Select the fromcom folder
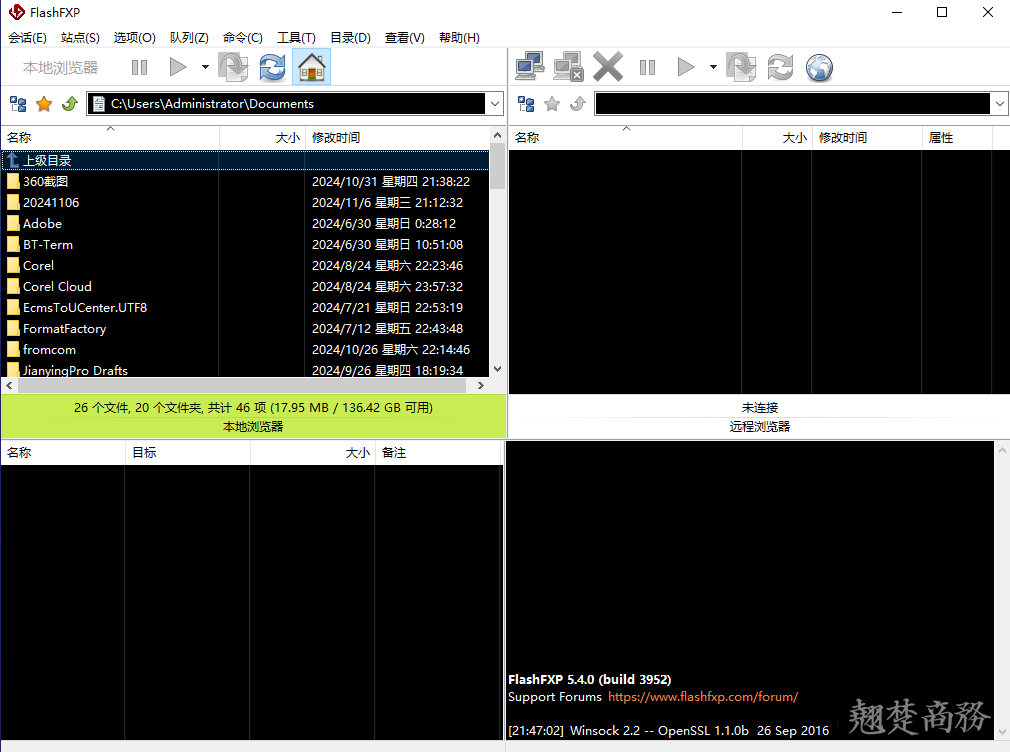The width and height of the screenshot is (1010, 752). (245, 349)
